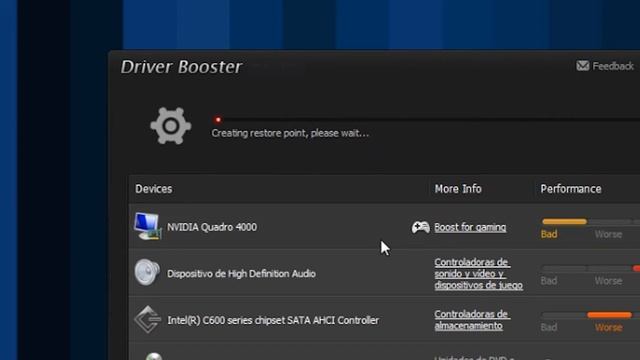Click the Bad label in SATA row
This screenshot has width=640, height=360.
click(549, 327)
